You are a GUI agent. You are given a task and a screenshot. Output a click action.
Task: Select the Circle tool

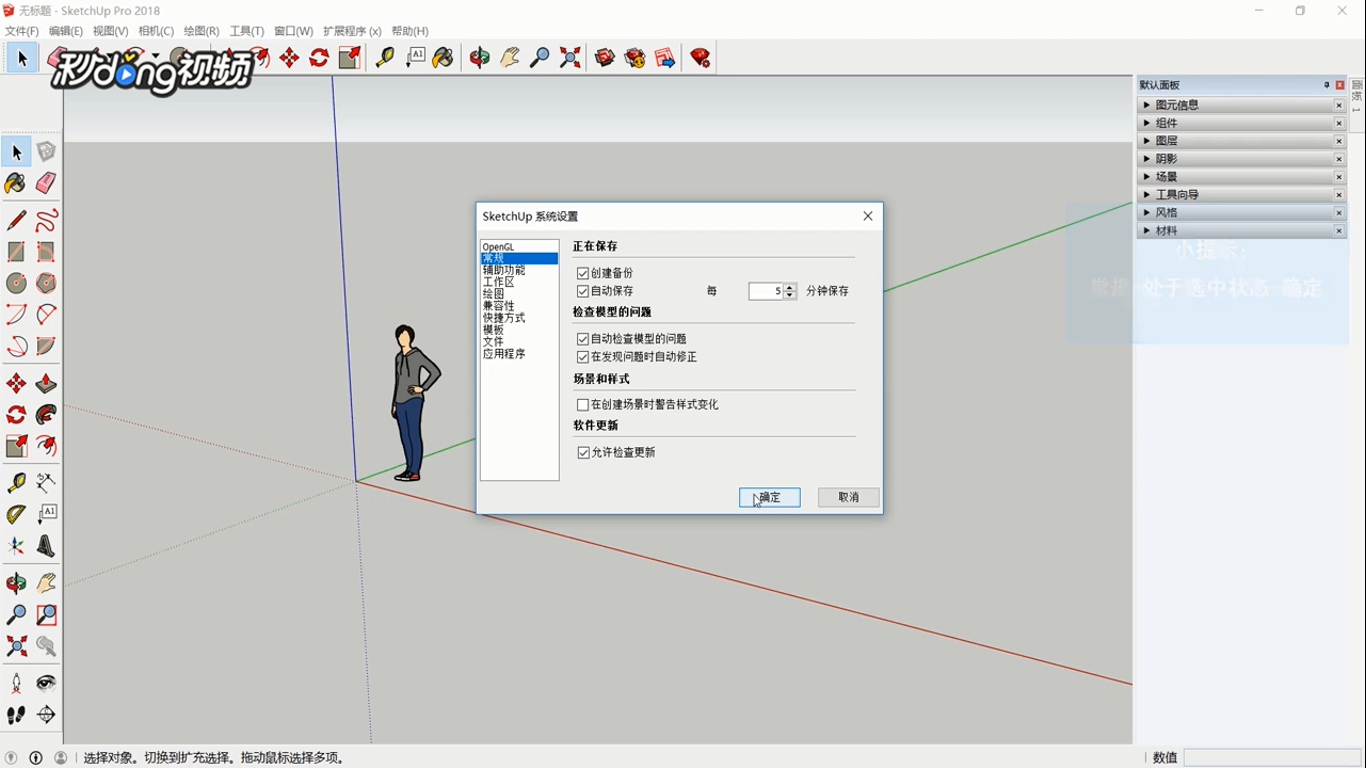16,283
